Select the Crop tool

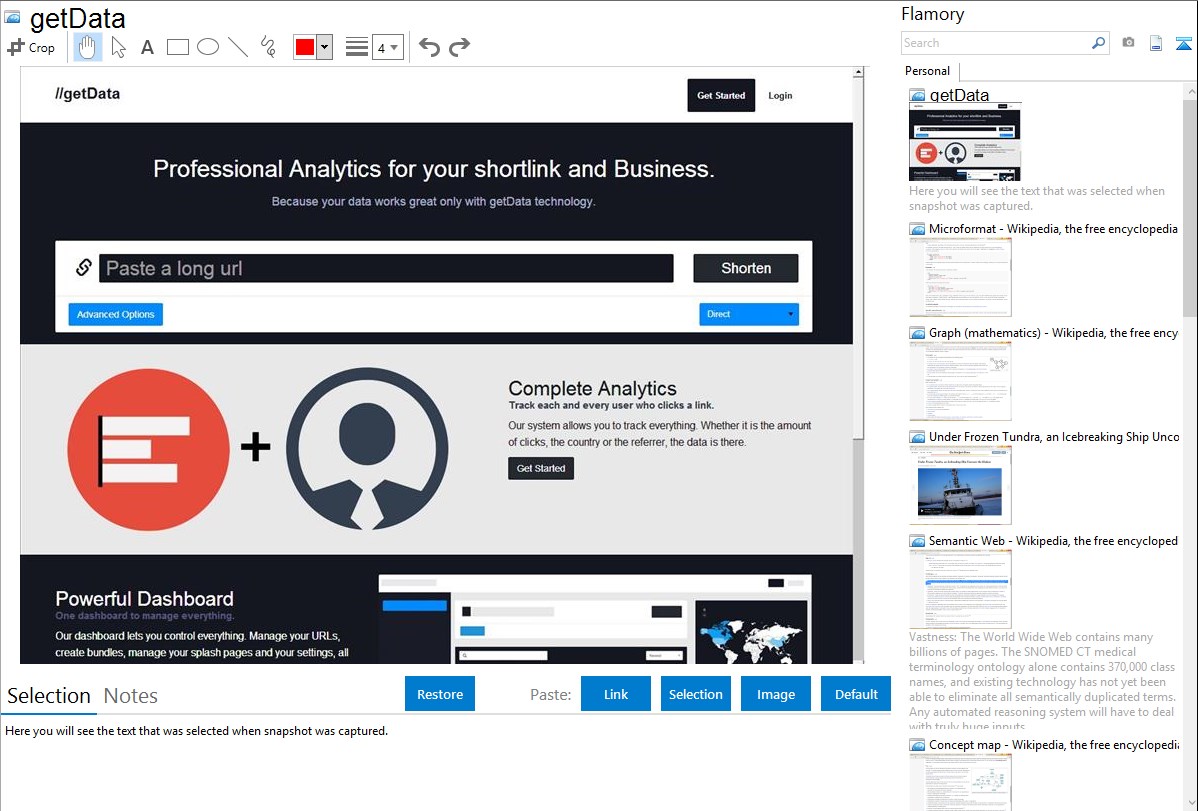coord(31,47)
